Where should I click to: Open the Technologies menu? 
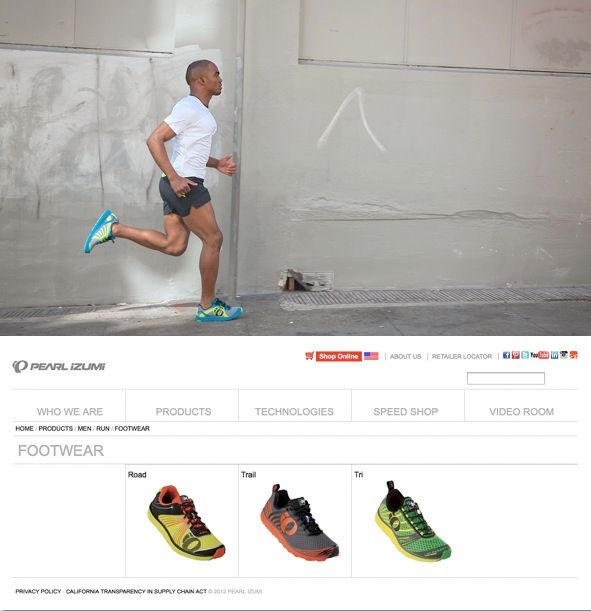click(294, 411)
